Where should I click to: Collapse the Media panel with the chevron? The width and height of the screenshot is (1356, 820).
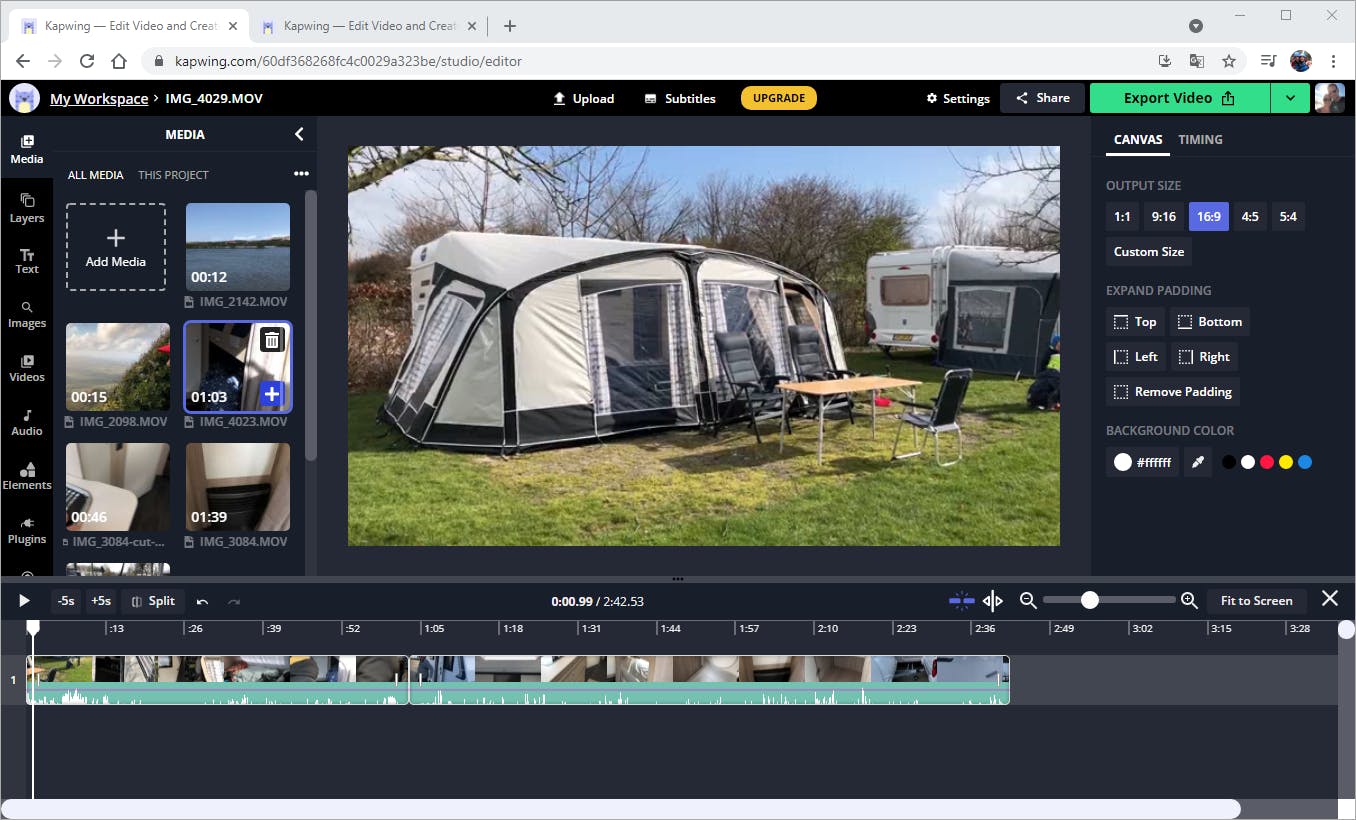(299, 134)
